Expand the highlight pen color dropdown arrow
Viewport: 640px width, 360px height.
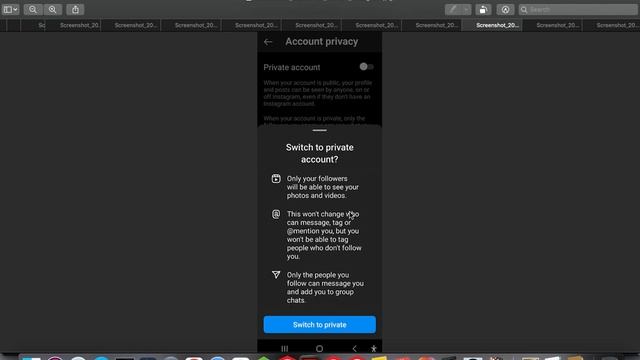tap(466, 9)
